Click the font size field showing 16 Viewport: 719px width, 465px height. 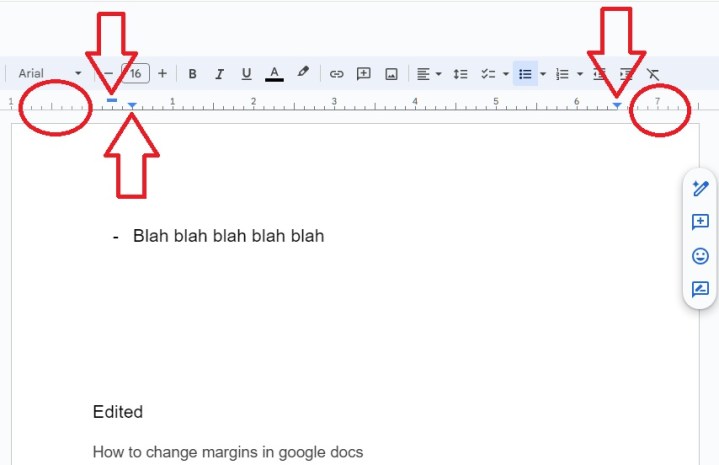click(135, 73)
